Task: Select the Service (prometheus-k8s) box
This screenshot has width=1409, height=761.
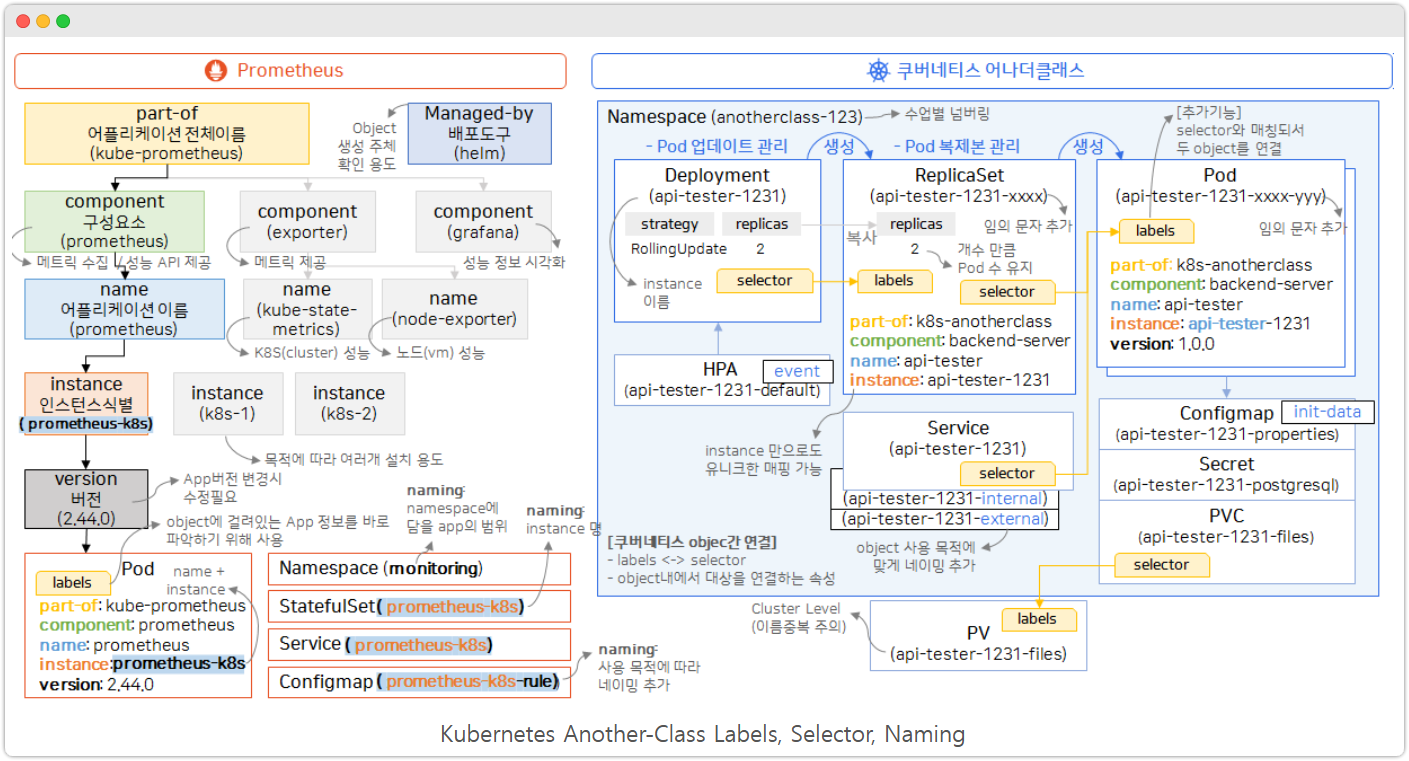Action: [419, 644]
